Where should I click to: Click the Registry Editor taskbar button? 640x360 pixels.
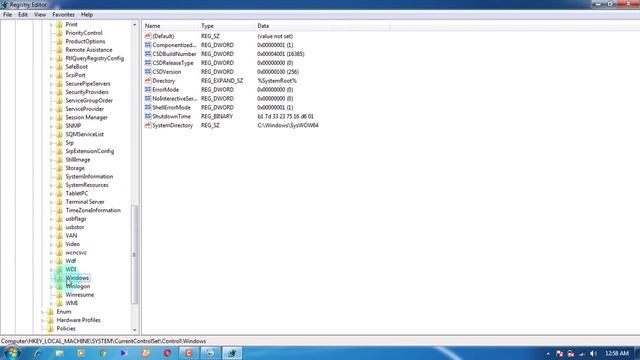232,353
